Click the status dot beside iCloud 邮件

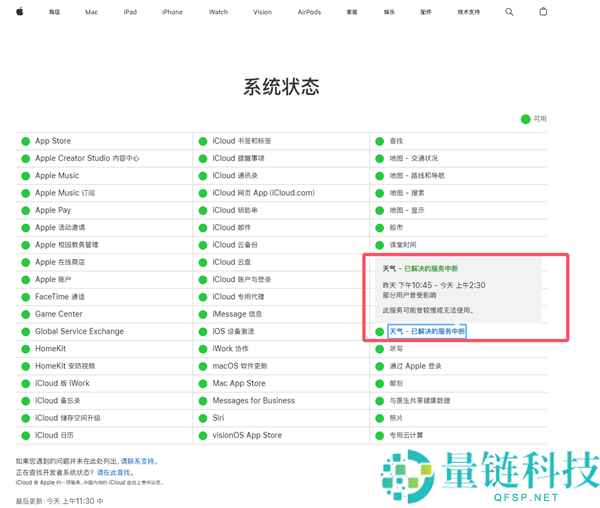(x=203, y=228)
